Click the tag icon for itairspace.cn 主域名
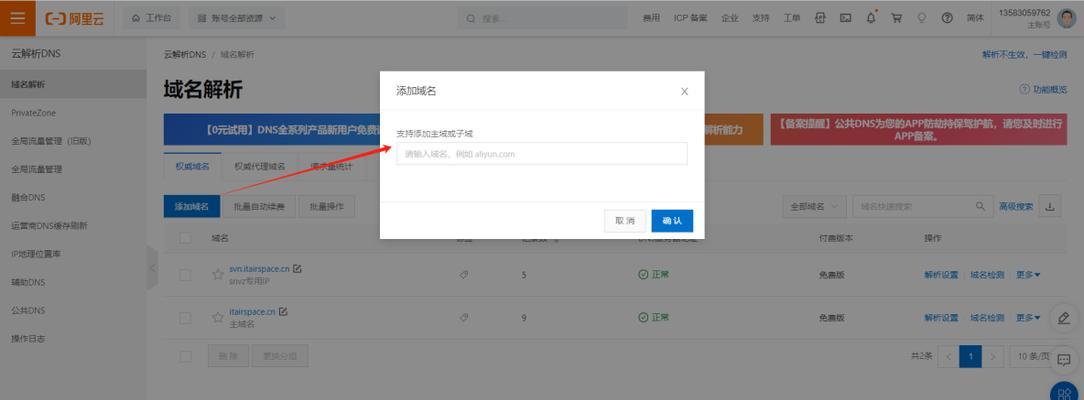The image size is (1084, 400). [x=464, y=318]
